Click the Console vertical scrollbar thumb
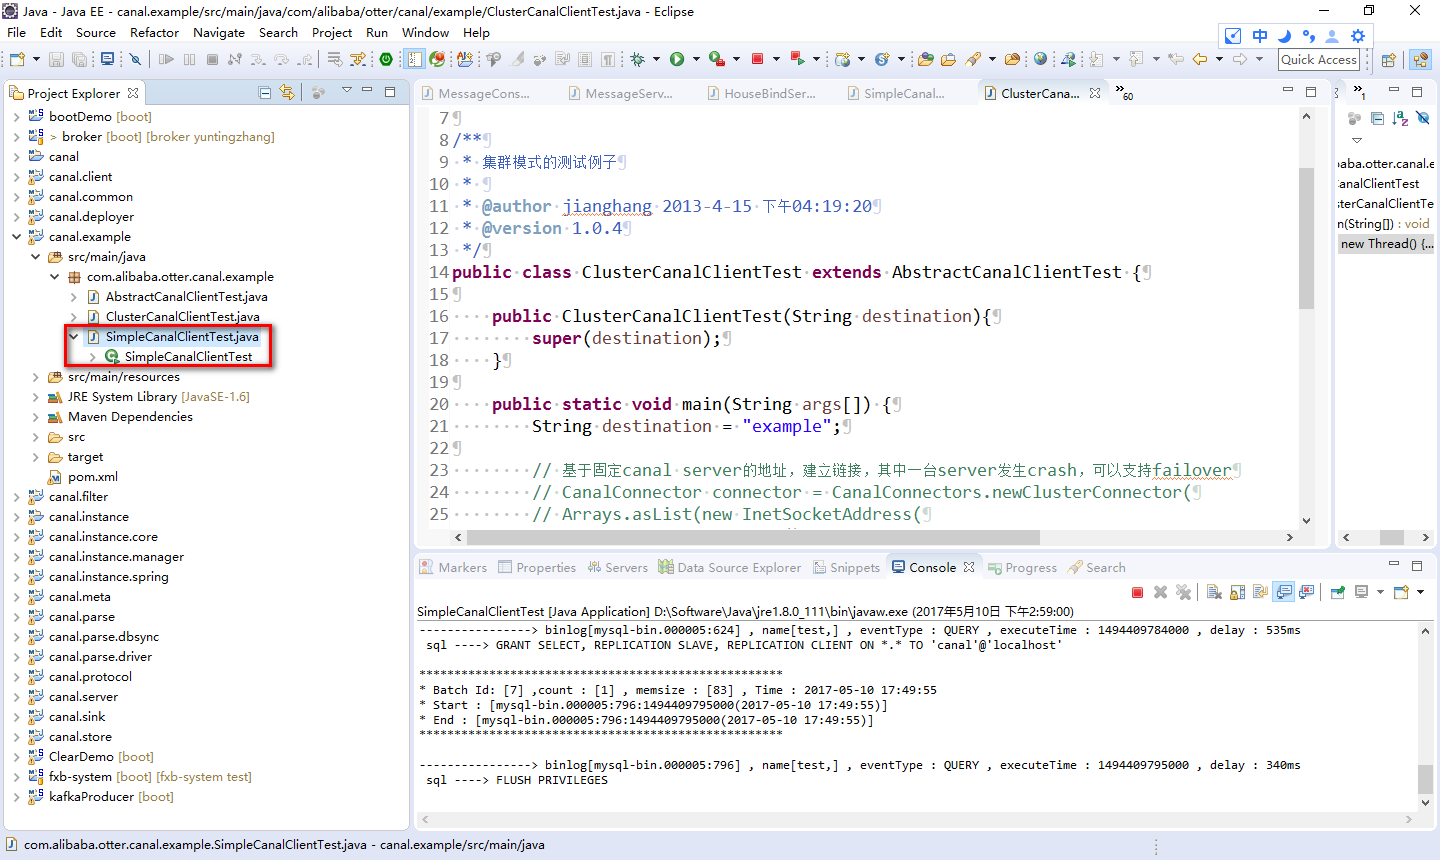This screenshot has height=860, width=1440. [x=1425, y=778]
